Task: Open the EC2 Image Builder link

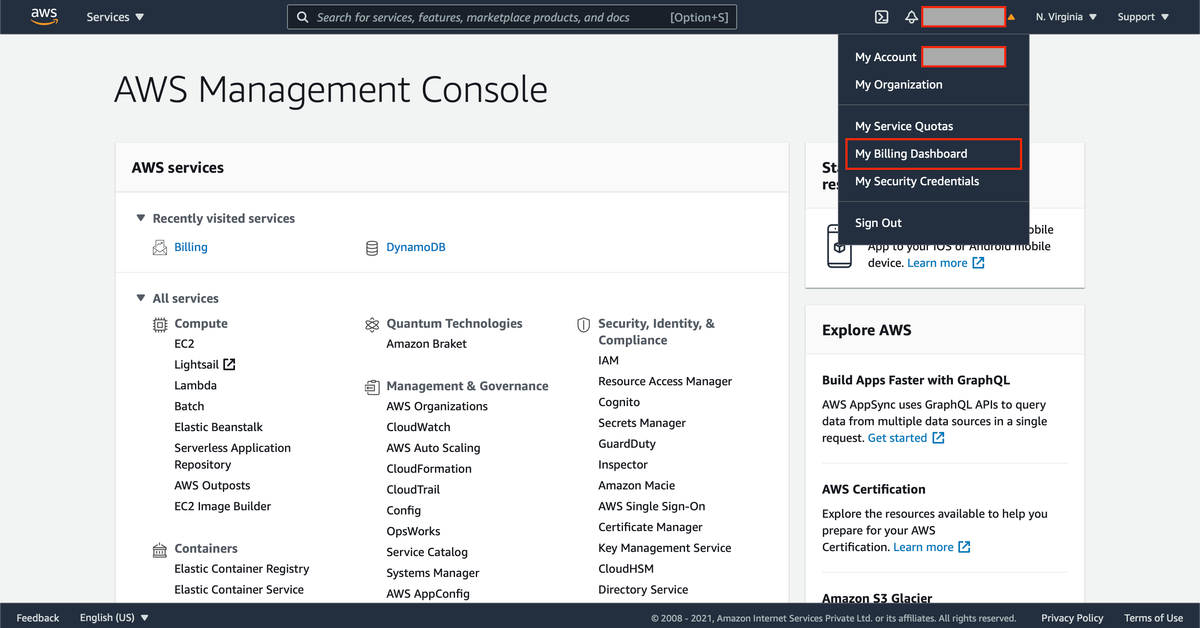Action: [222, 506]
